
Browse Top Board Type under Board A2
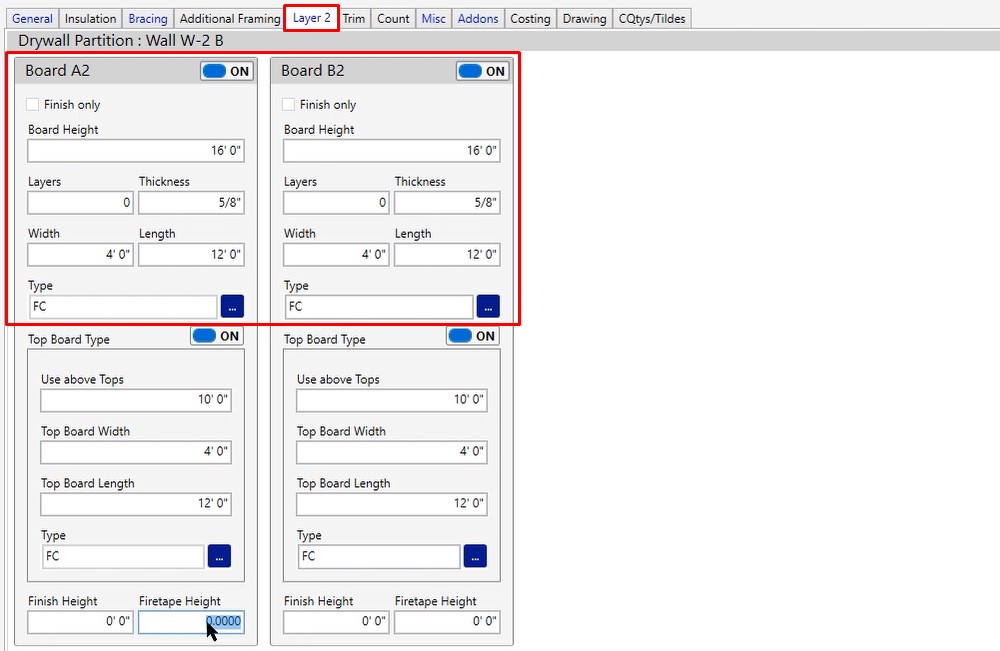(219, 556)
